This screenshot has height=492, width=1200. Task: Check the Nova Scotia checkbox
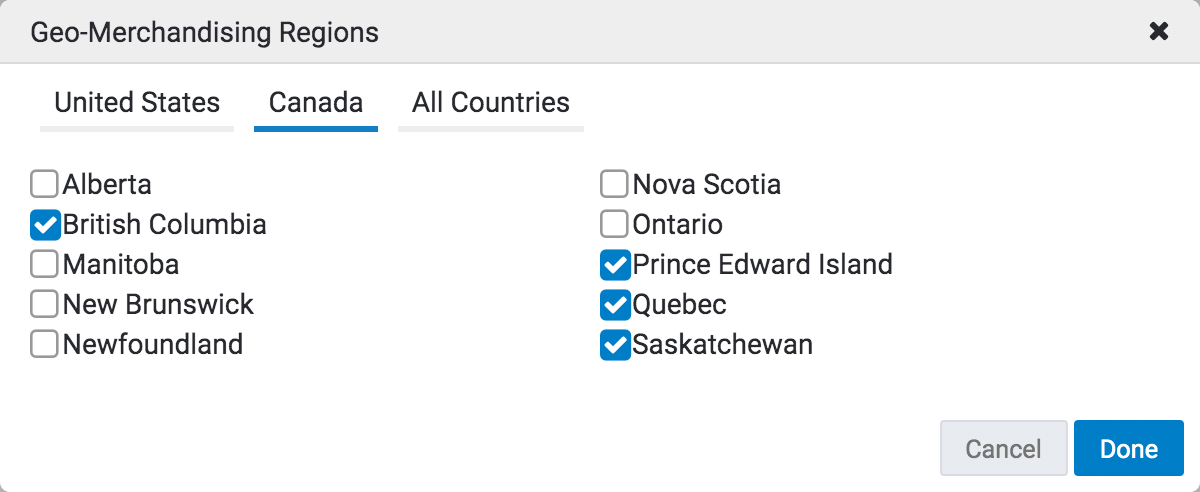click(614, 184)
